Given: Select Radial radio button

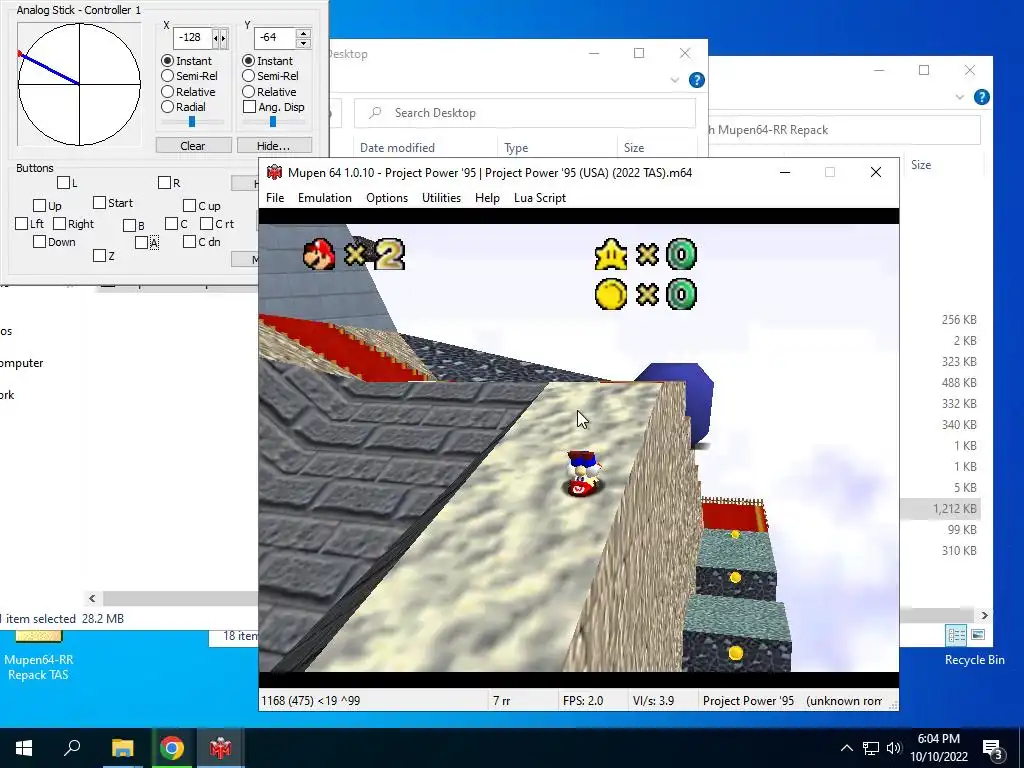Looking at the screenshot, I should click(x=168, y=107).
